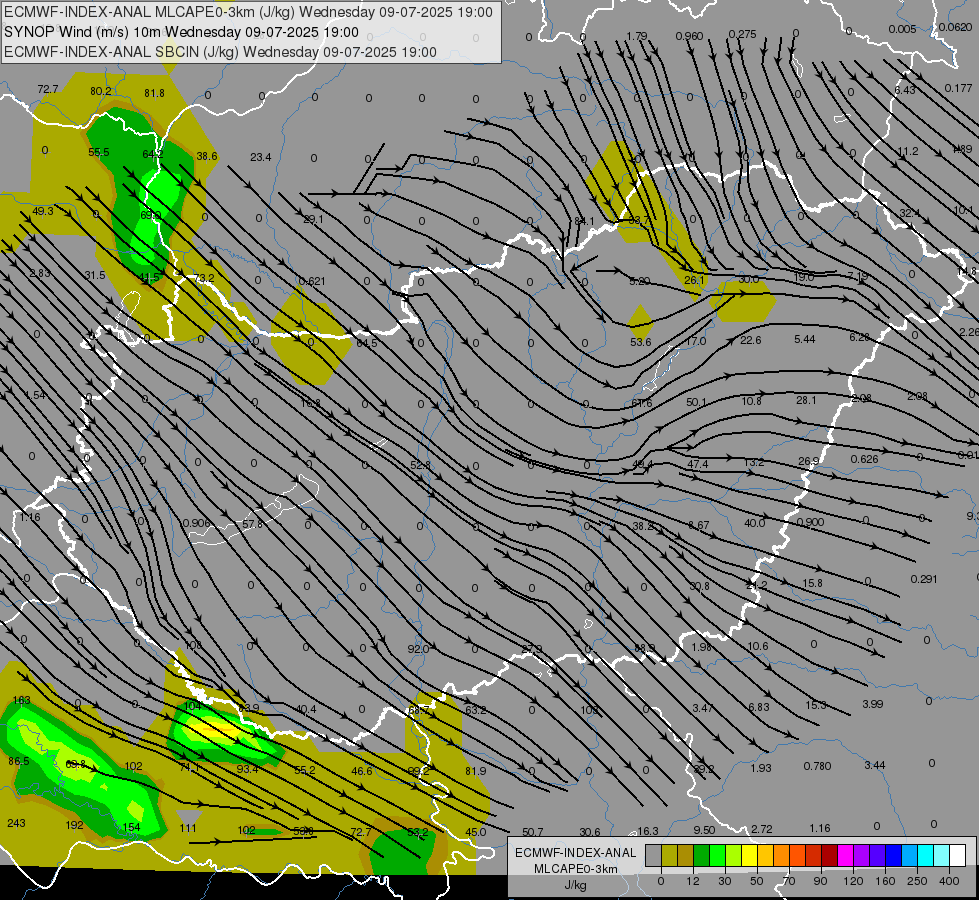The height and width of the screenshot is (900, 979).
Task: Pick the bright green swatch before 30
Action: pos(717,856)
